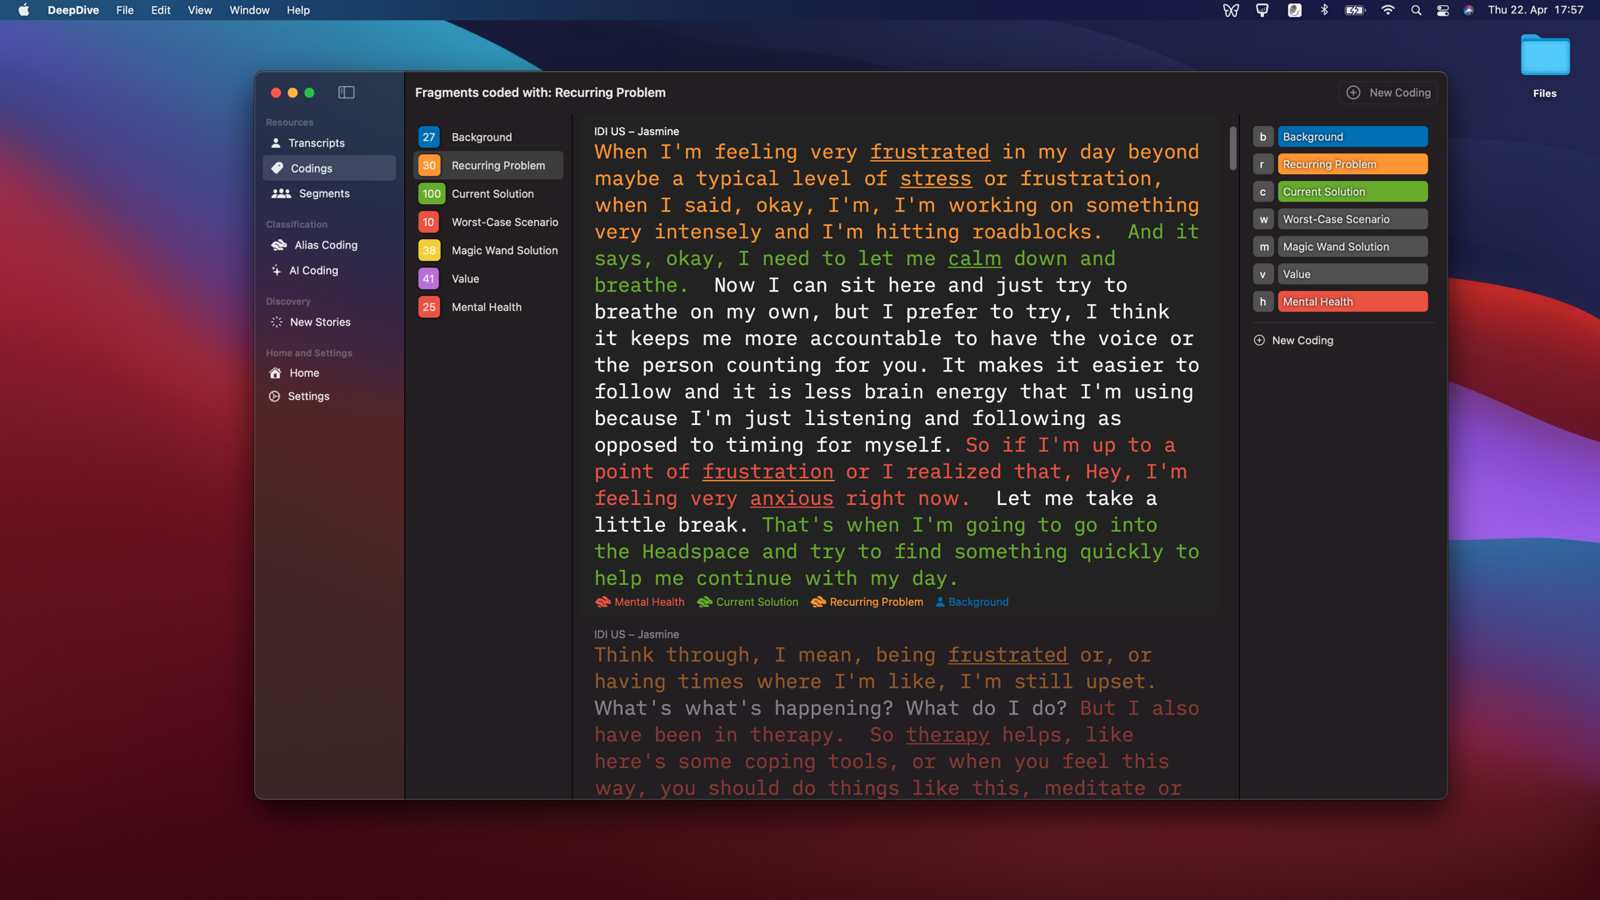This screenshot has width=1600, height=900.
Task: Apply the gray Value code
Action: click(x=1352, y=274)
